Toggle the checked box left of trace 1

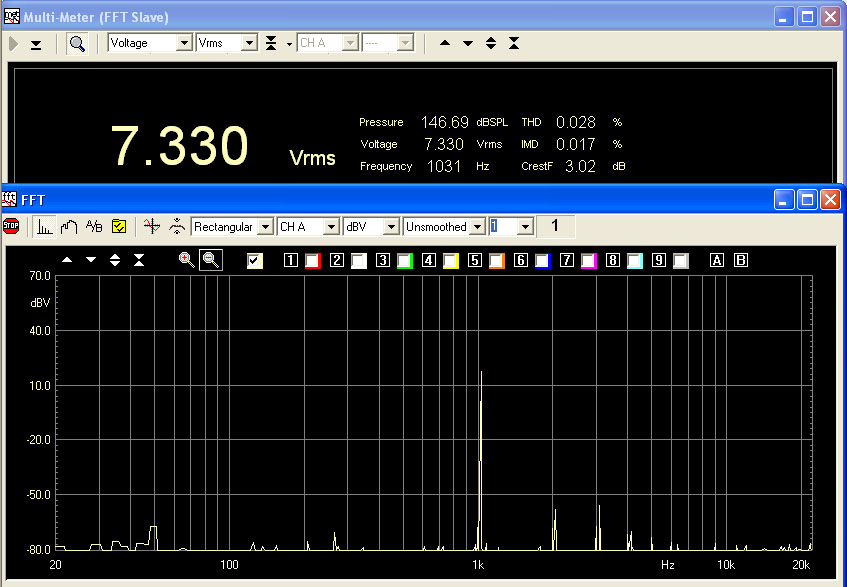pos(255,261)
